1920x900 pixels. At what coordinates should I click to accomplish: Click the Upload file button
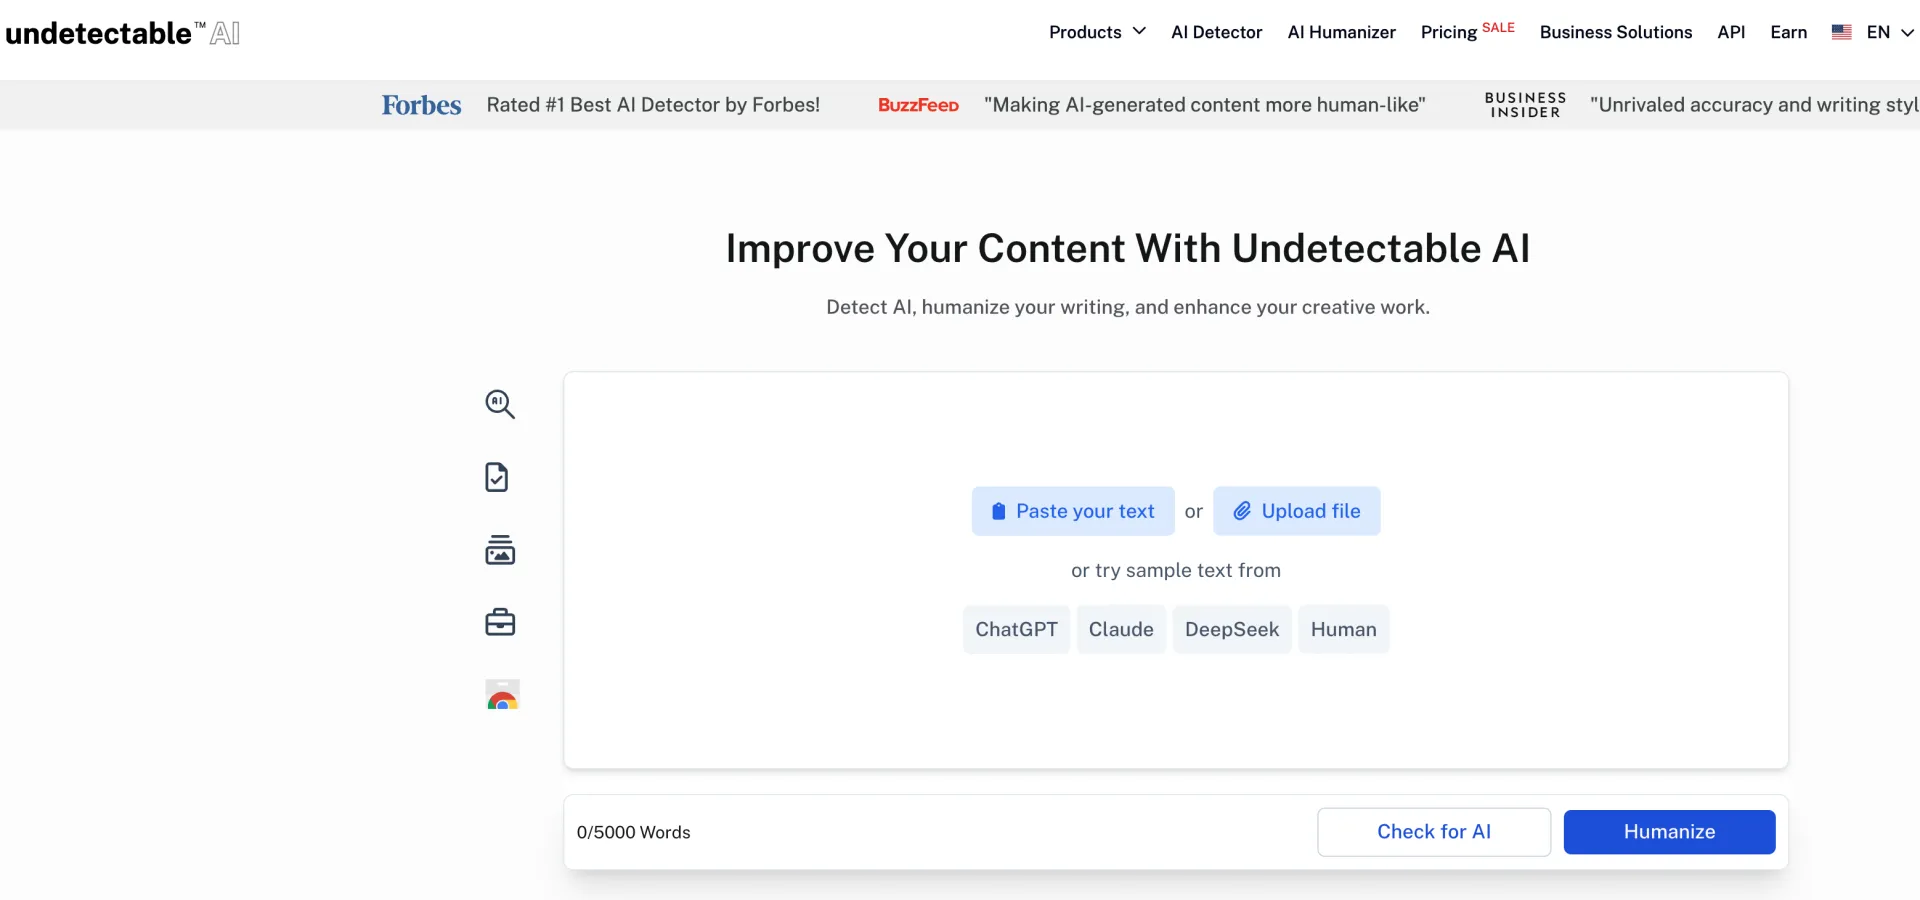click(1296, 511)
